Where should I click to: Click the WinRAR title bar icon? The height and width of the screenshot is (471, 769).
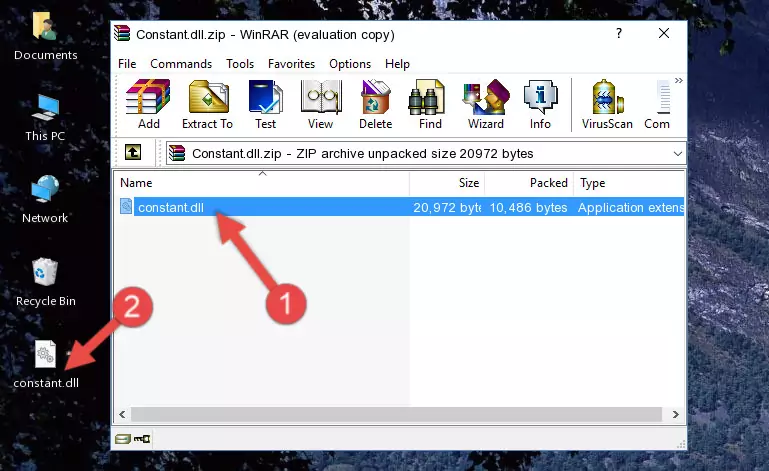tap(122, 33)
